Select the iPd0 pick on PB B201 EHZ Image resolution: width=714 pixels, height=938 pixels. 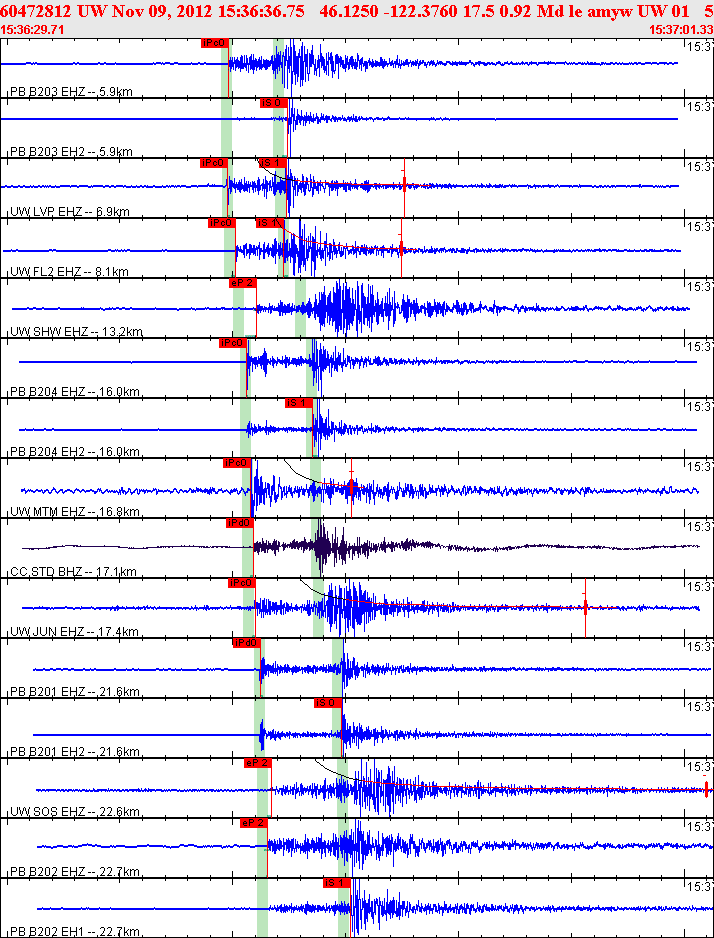(247, 643)
